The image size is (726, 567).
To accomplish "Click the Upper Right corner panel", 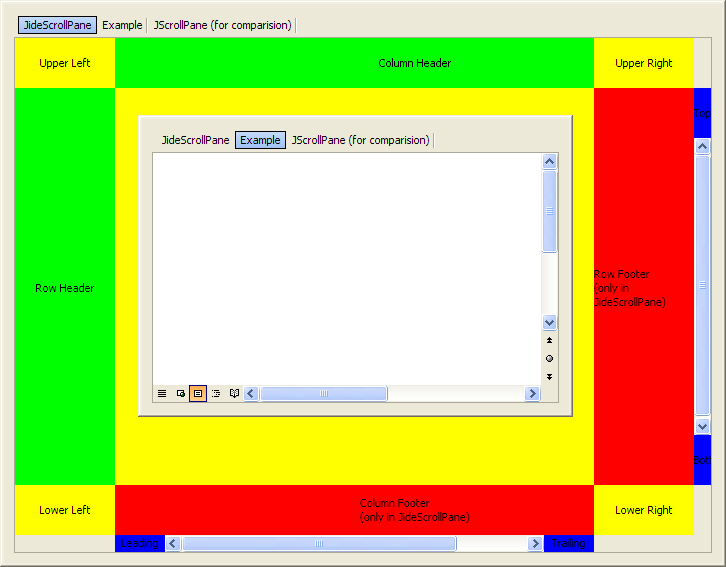I will (x=644, y=63).
